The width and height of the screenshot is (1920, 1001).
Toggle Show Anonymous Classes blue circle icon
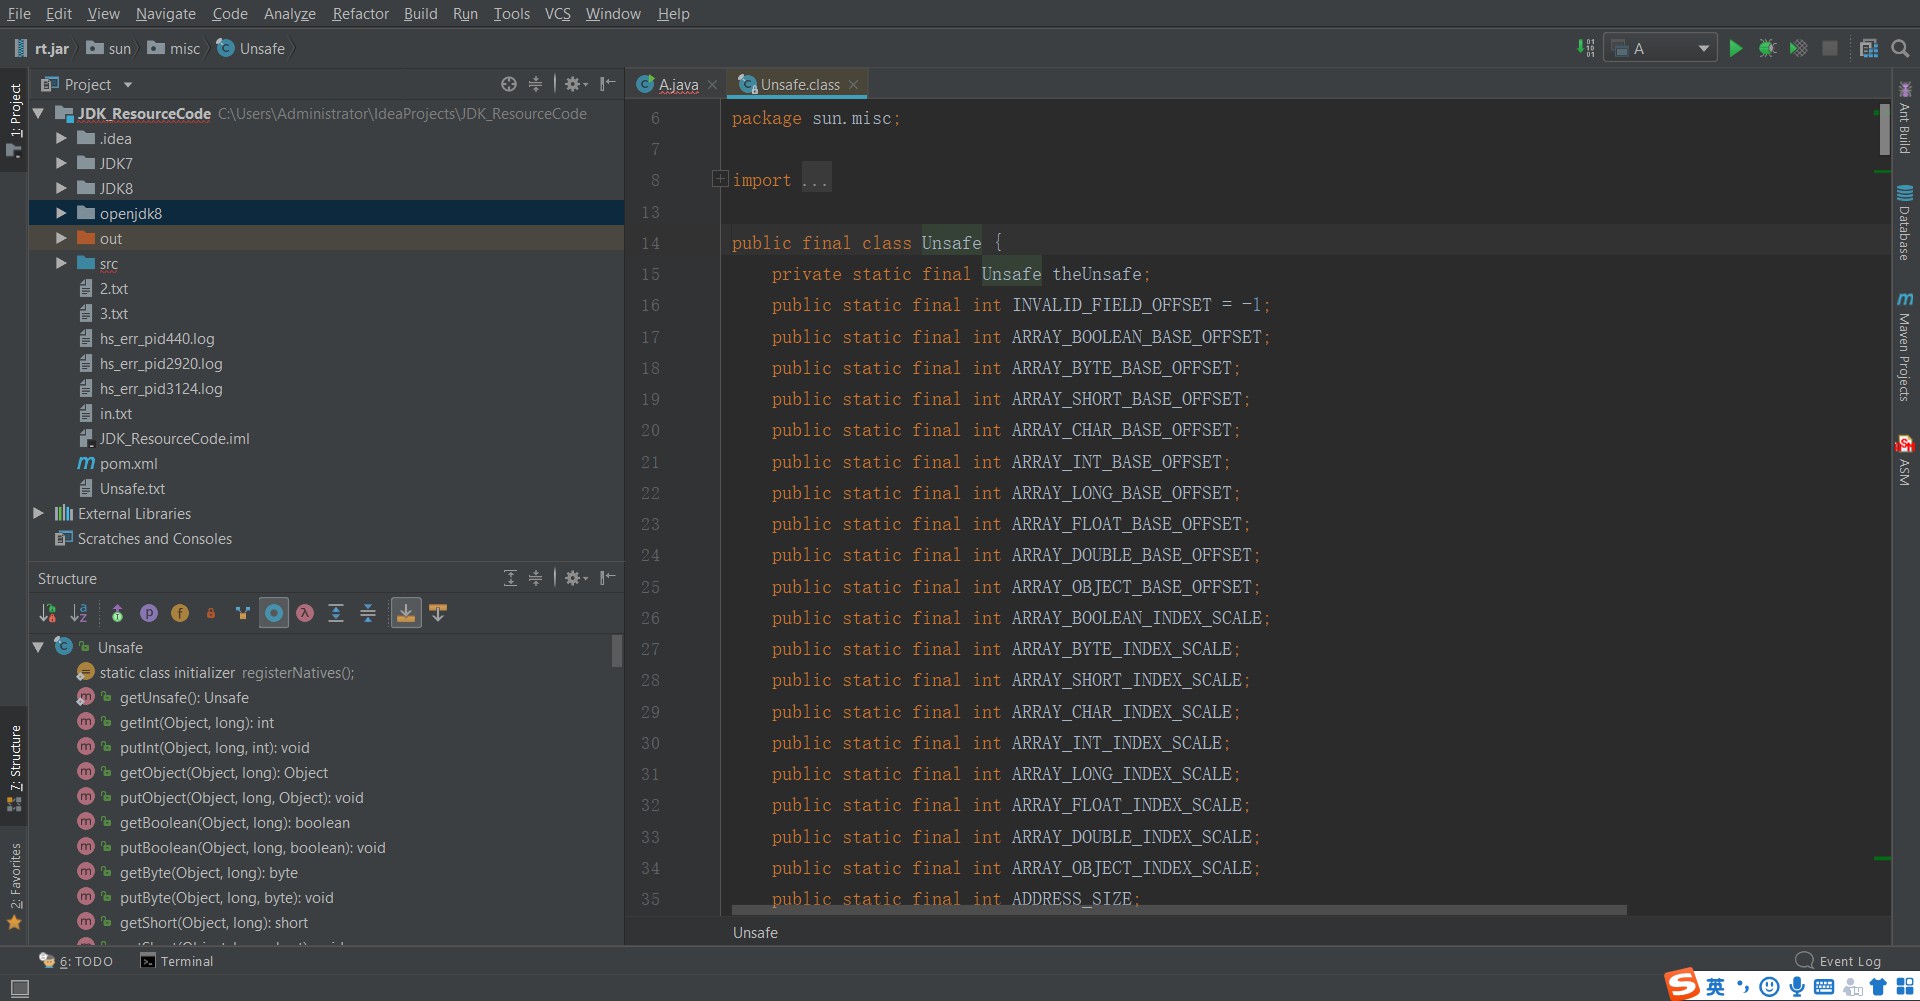click(x=274, y=613)
